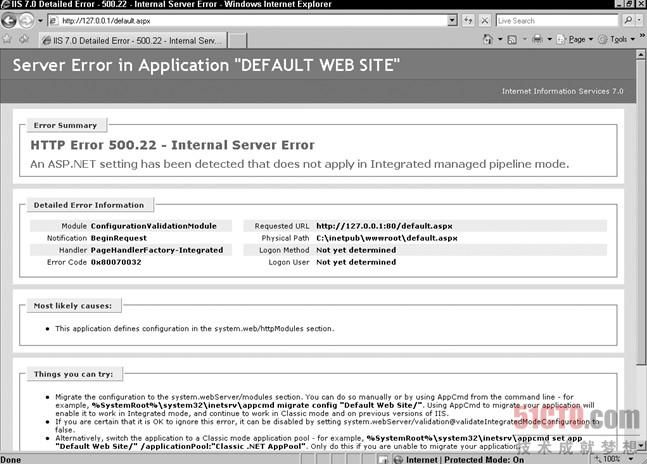Click the Internet Protected Mode status indicator
The height and width of the screenshot is (464, 647).
(x=458, y=459)
